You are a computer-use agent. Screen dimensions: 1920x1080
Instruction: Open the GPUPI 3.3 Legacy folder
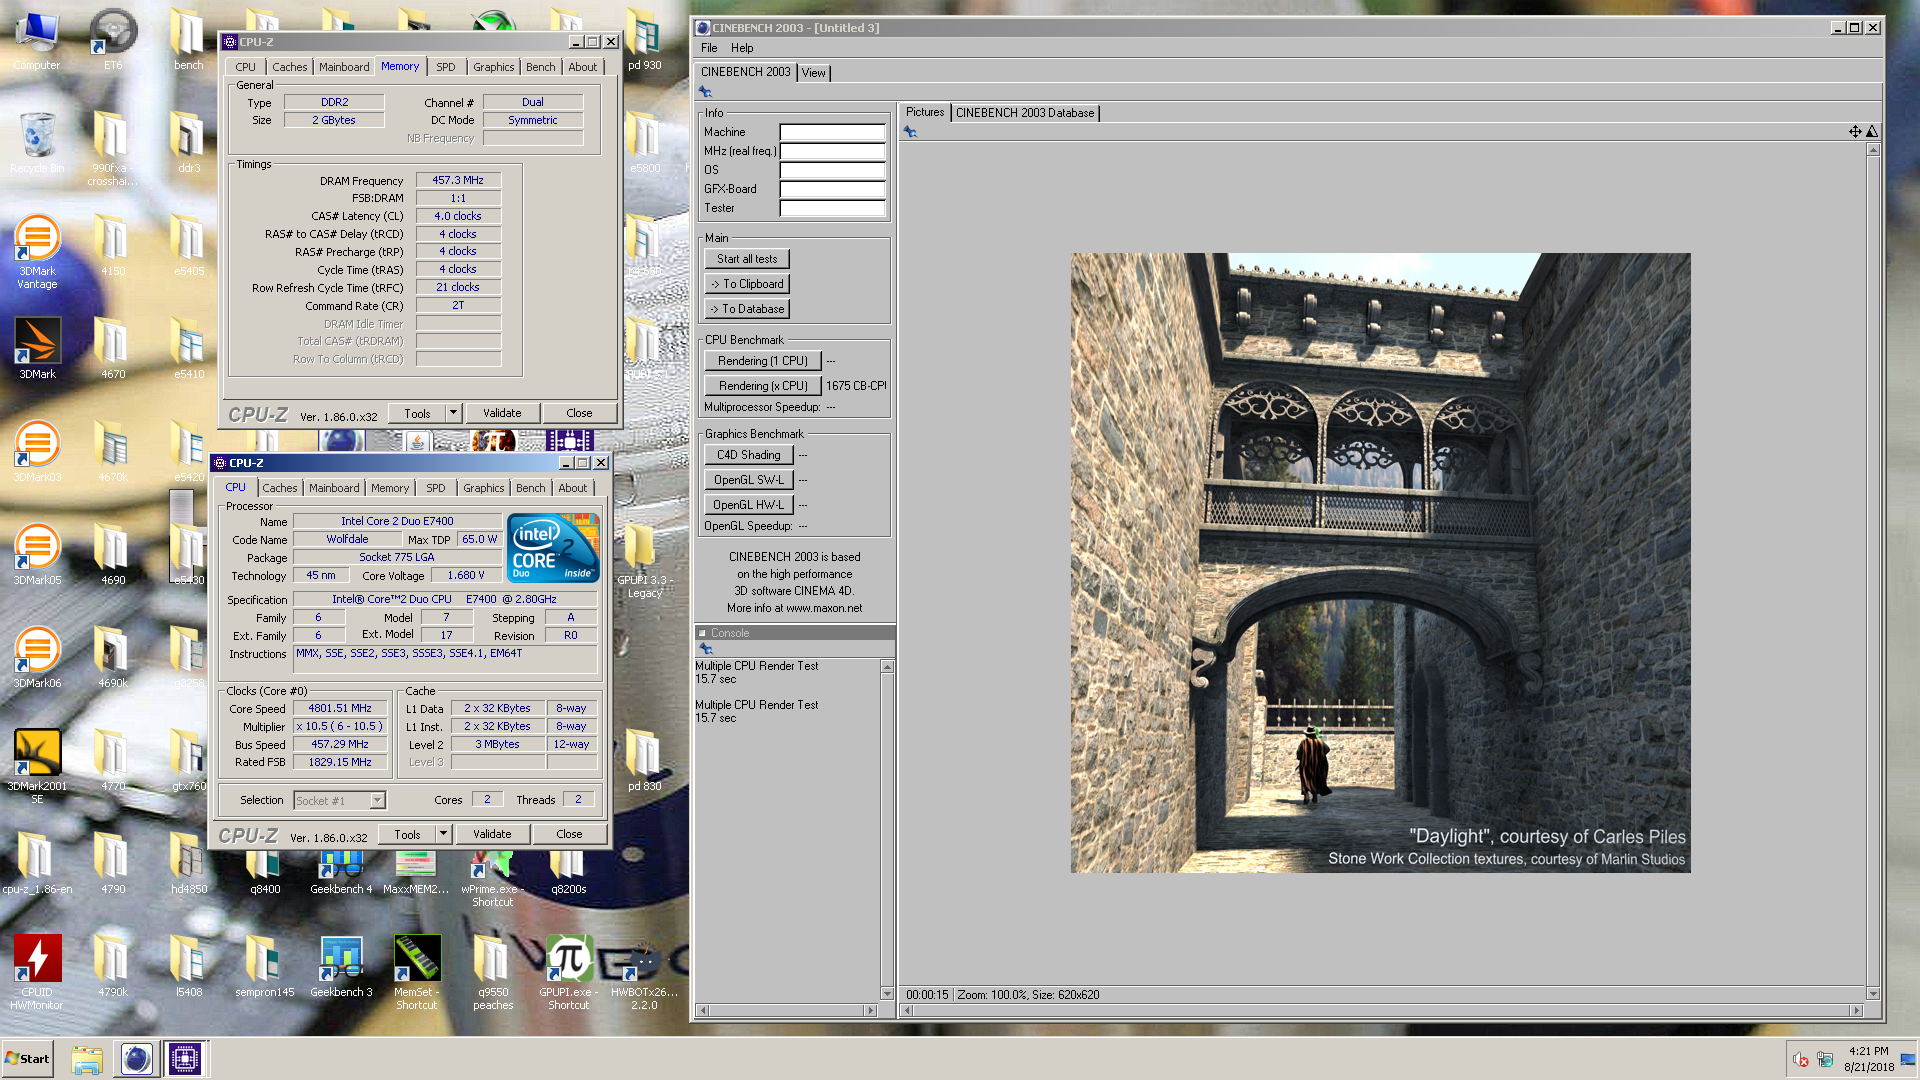point(645,560)
